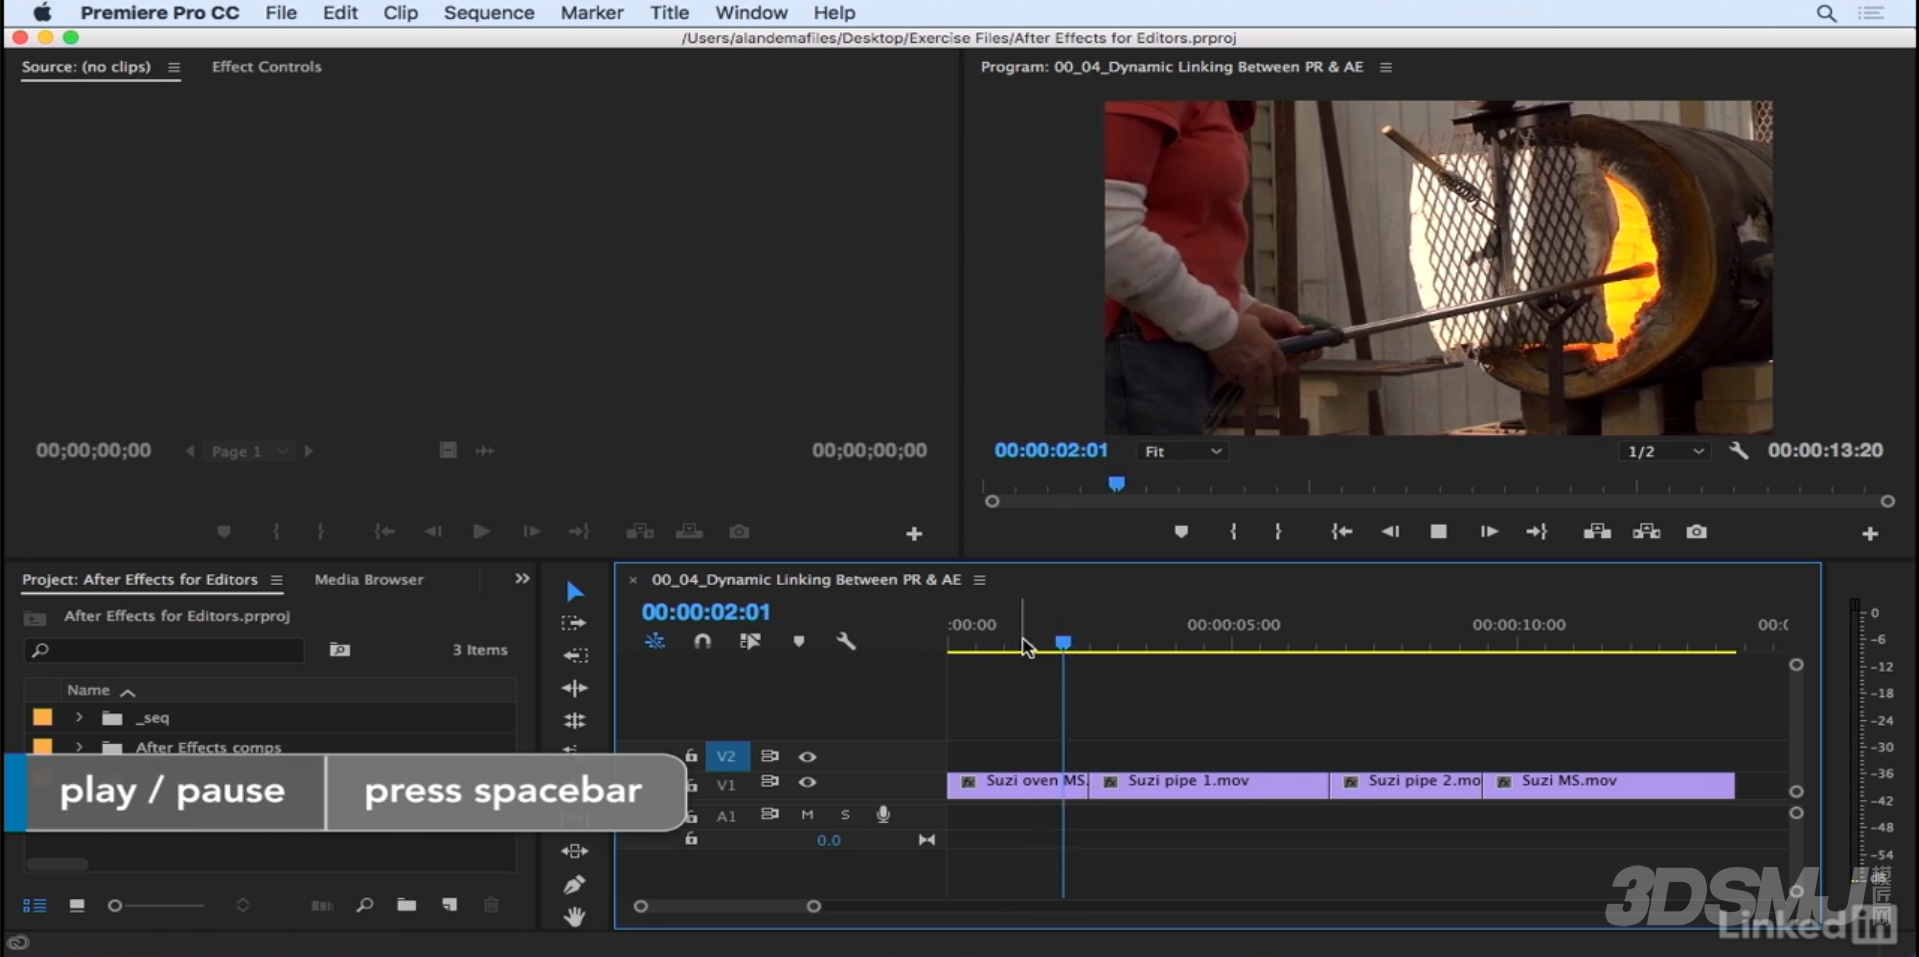Image resolution: width=1919 pixels, height=957 pixels.
Task: Open the Project panel menu
Action: coord(277,580)
